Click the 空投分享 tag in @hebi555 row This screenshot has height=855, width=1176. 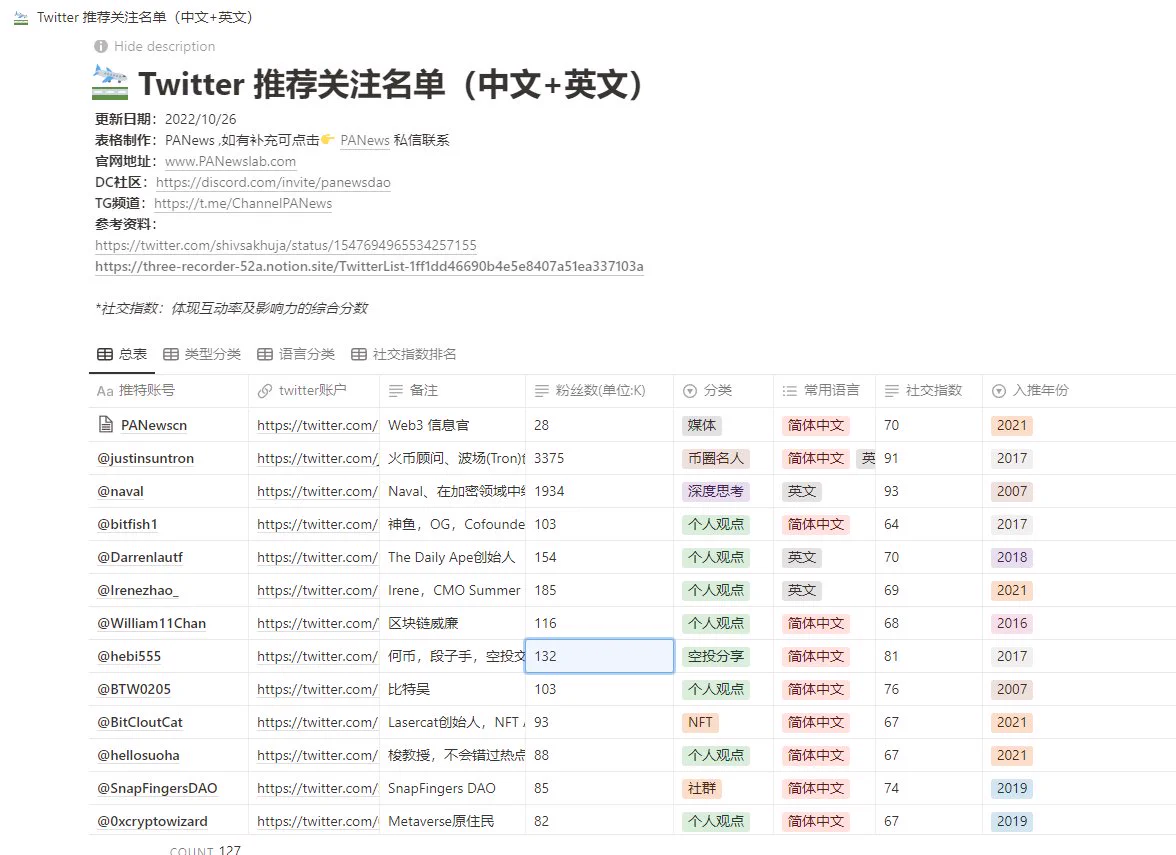tap(716, 656)
